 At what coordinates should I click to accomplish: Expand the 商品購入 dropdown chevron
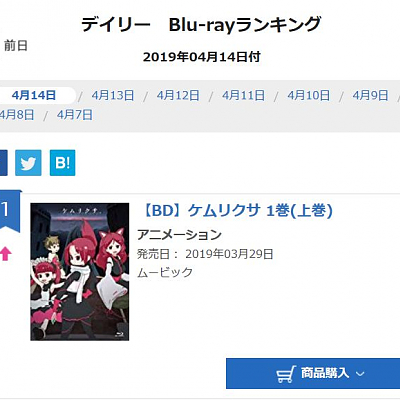pos(360,374)
